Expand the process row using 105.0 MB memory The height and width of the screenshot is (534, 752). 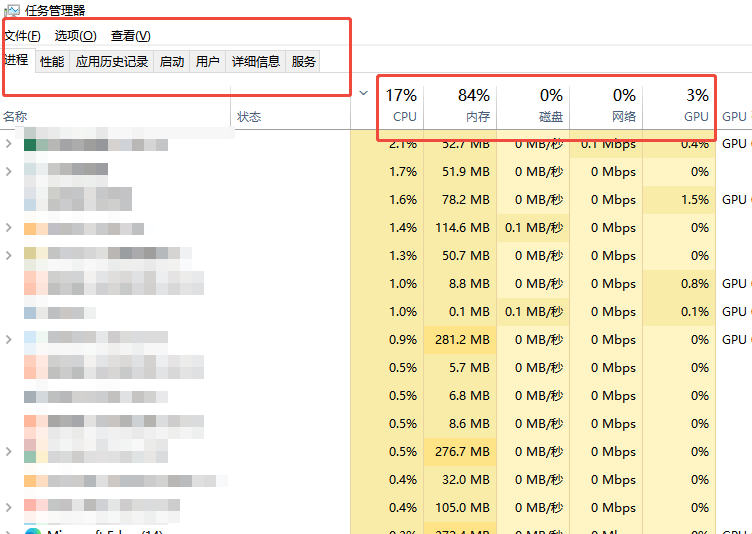[x=9, y=508]
